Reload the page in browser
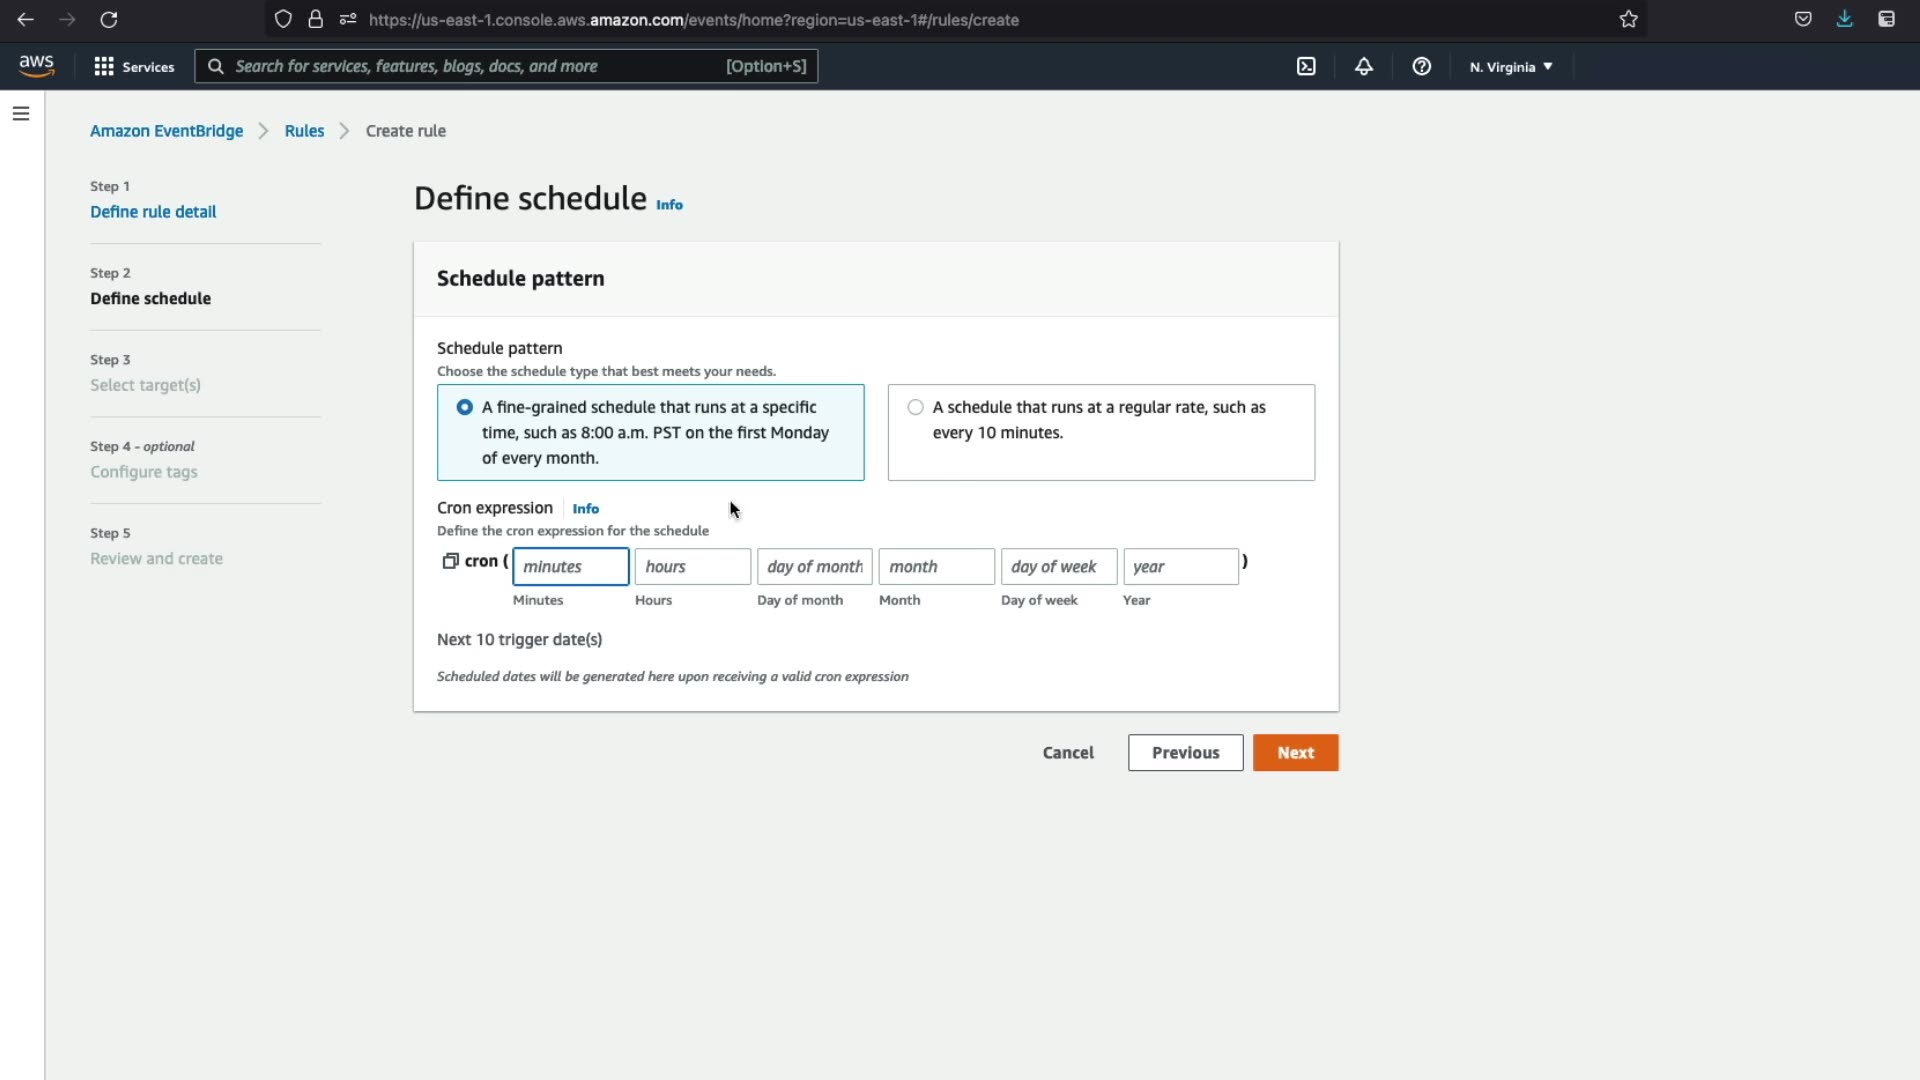The width and height of the screenshot is (1920, 1080). click(x=109, y=19)
